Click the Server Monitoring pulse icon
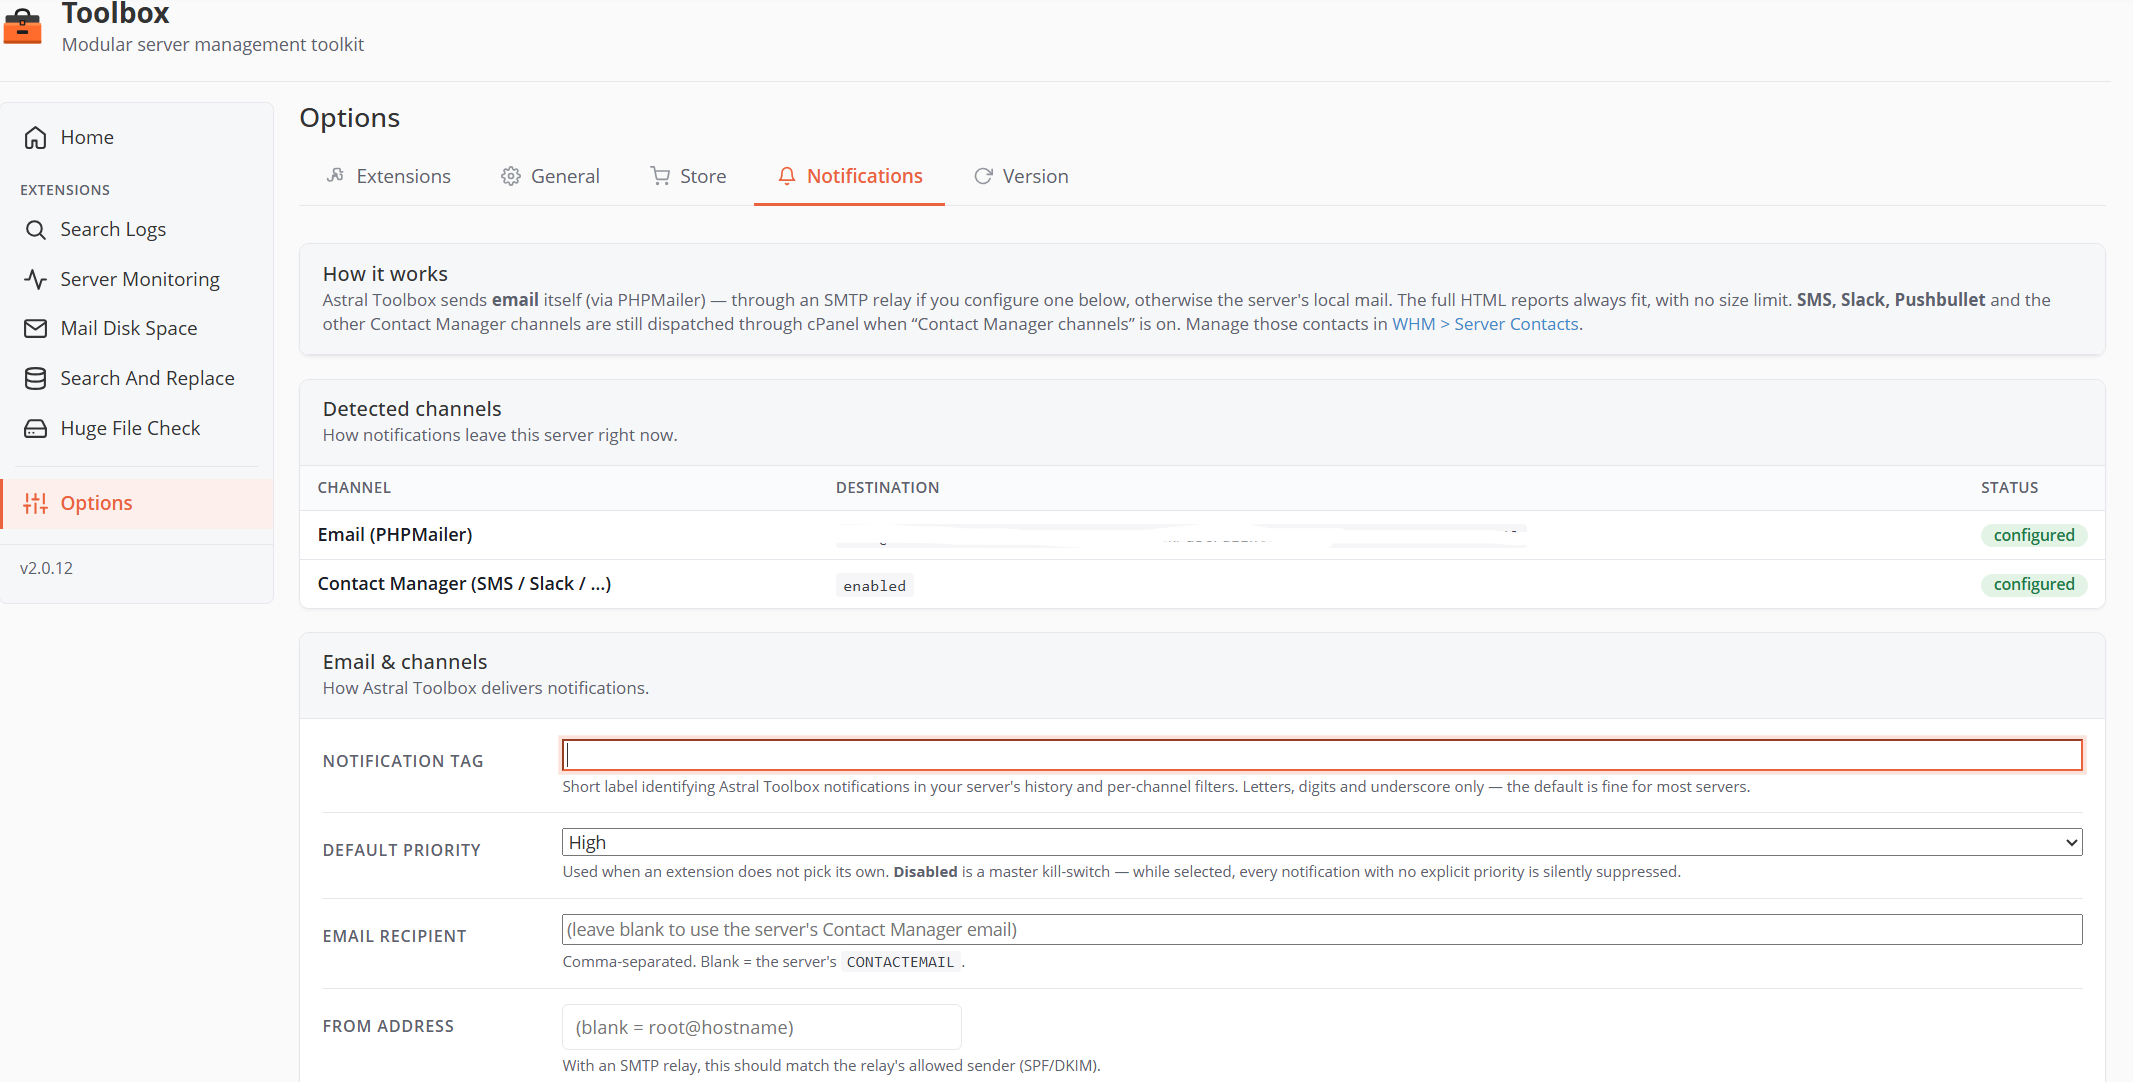This screenshot has width=2133, height=1082. coord(35,279)
